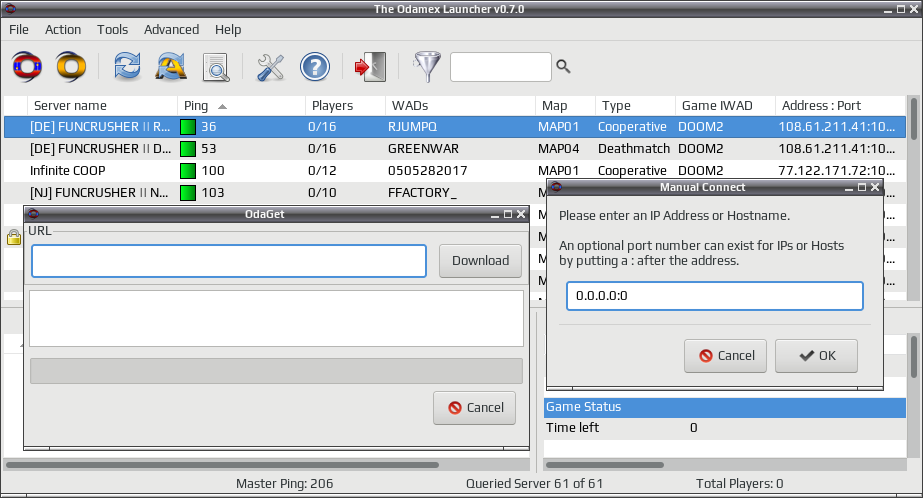Maximize the OdaGet window
The height and width of the screenshot is (498, 923).
508,214
